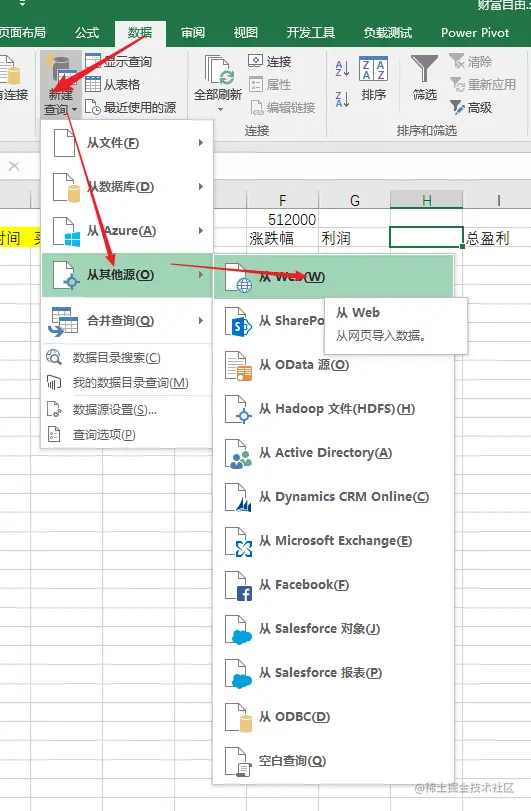Screen dimensions: 531x811
Task: Choose 从 Salesforce 对象(J)
Action: pyautogui.click(x=333, y=628)
